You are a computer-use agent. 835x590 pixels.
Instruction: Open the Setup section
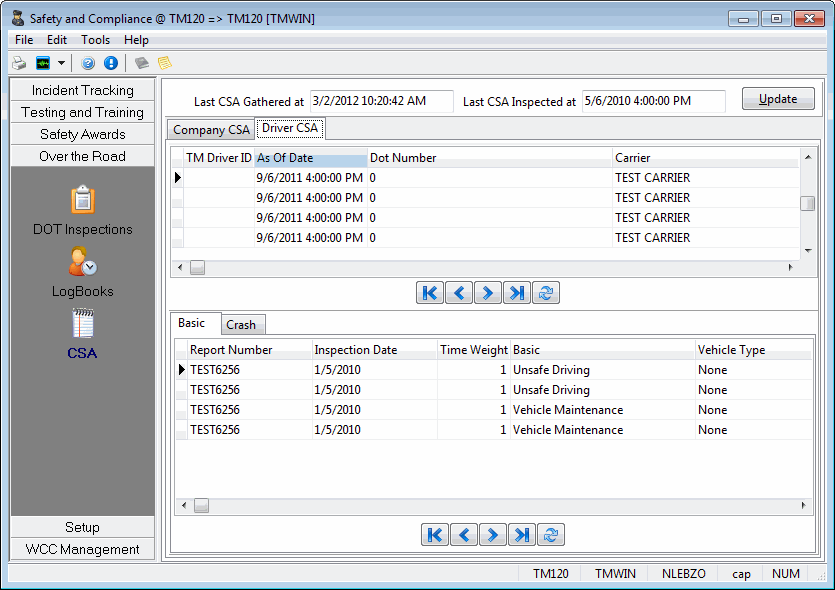coord(83,527)
